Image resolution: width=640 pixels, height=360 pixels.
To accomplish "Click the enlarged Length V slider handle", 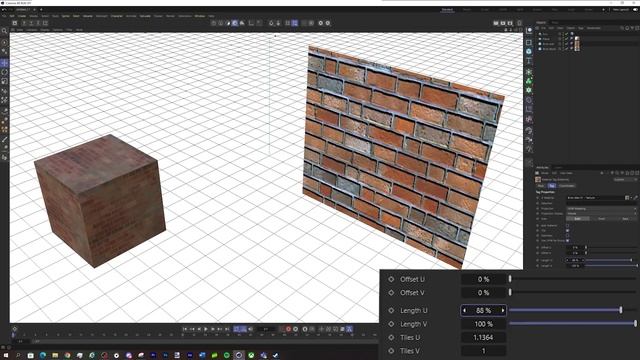I will click(636, 324).
